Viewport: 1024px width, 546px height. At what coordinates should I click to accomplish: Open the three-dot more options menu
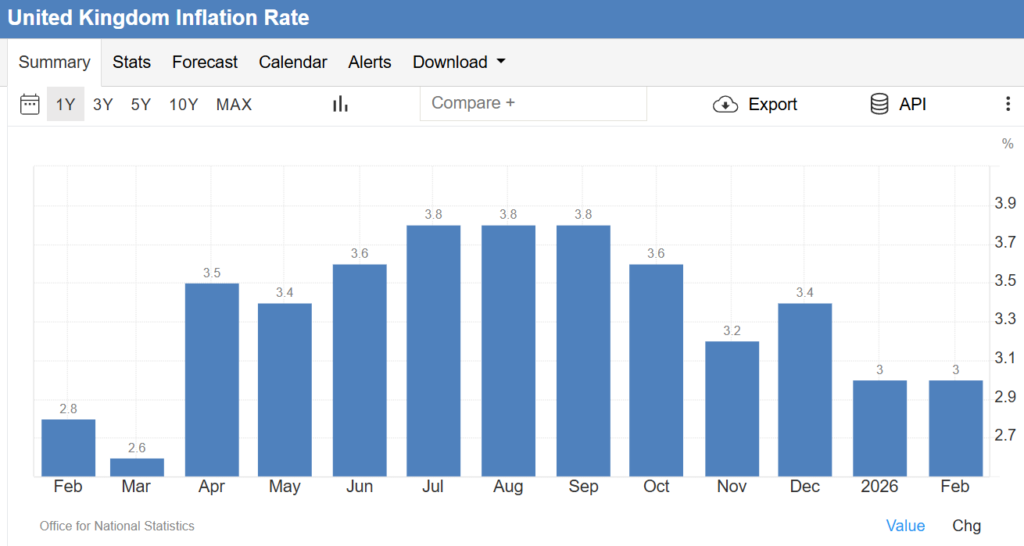tap(1007, 104)
